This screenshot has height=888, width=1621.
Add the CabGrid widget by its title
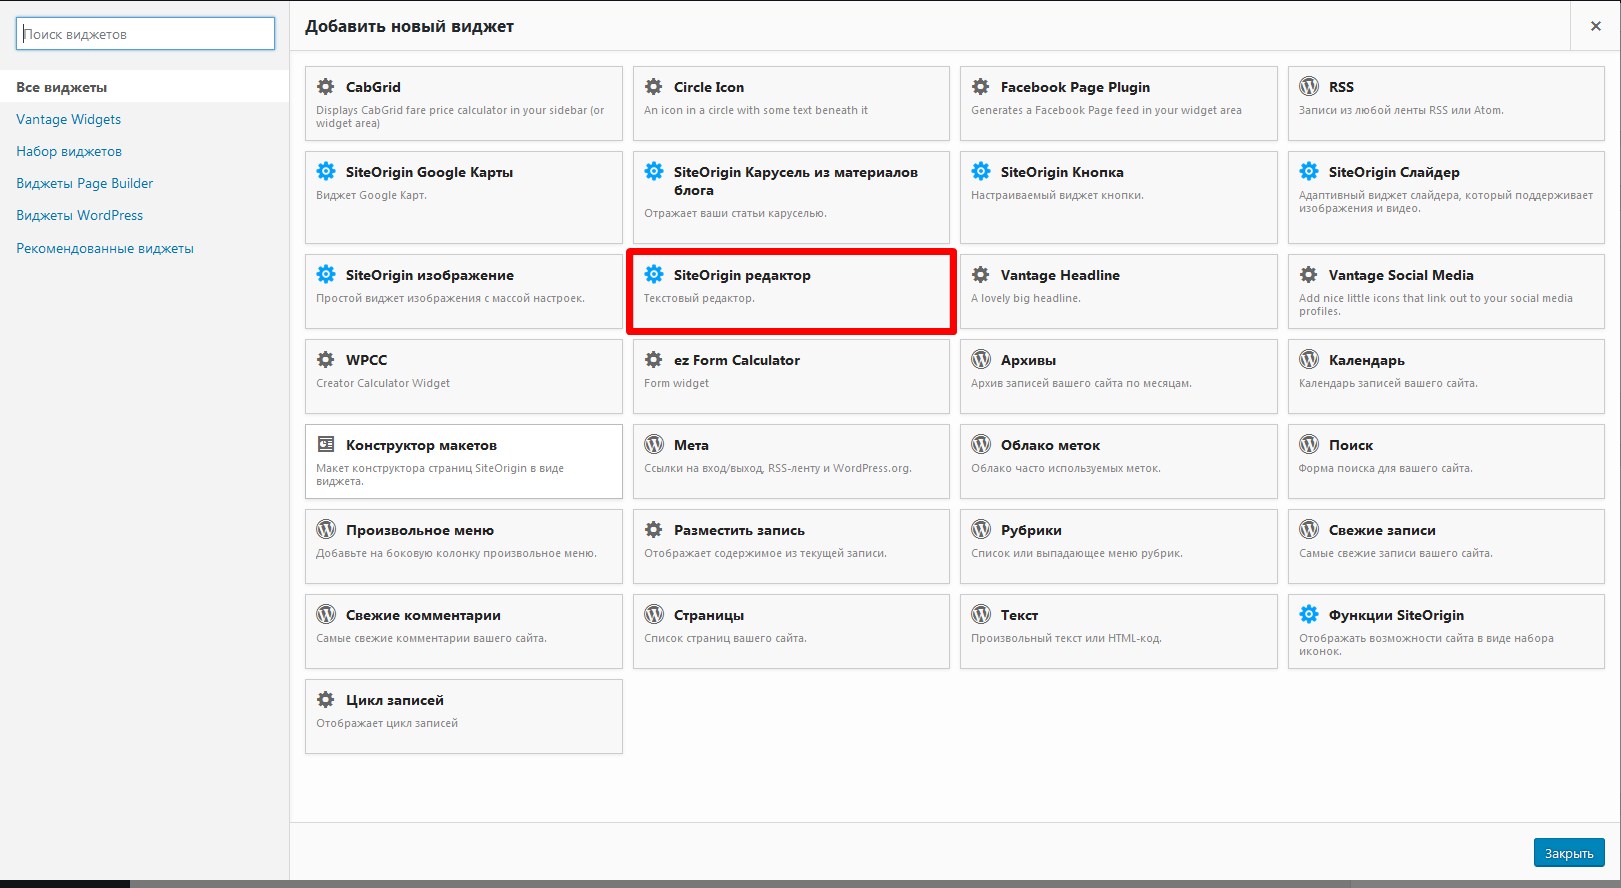373,87
